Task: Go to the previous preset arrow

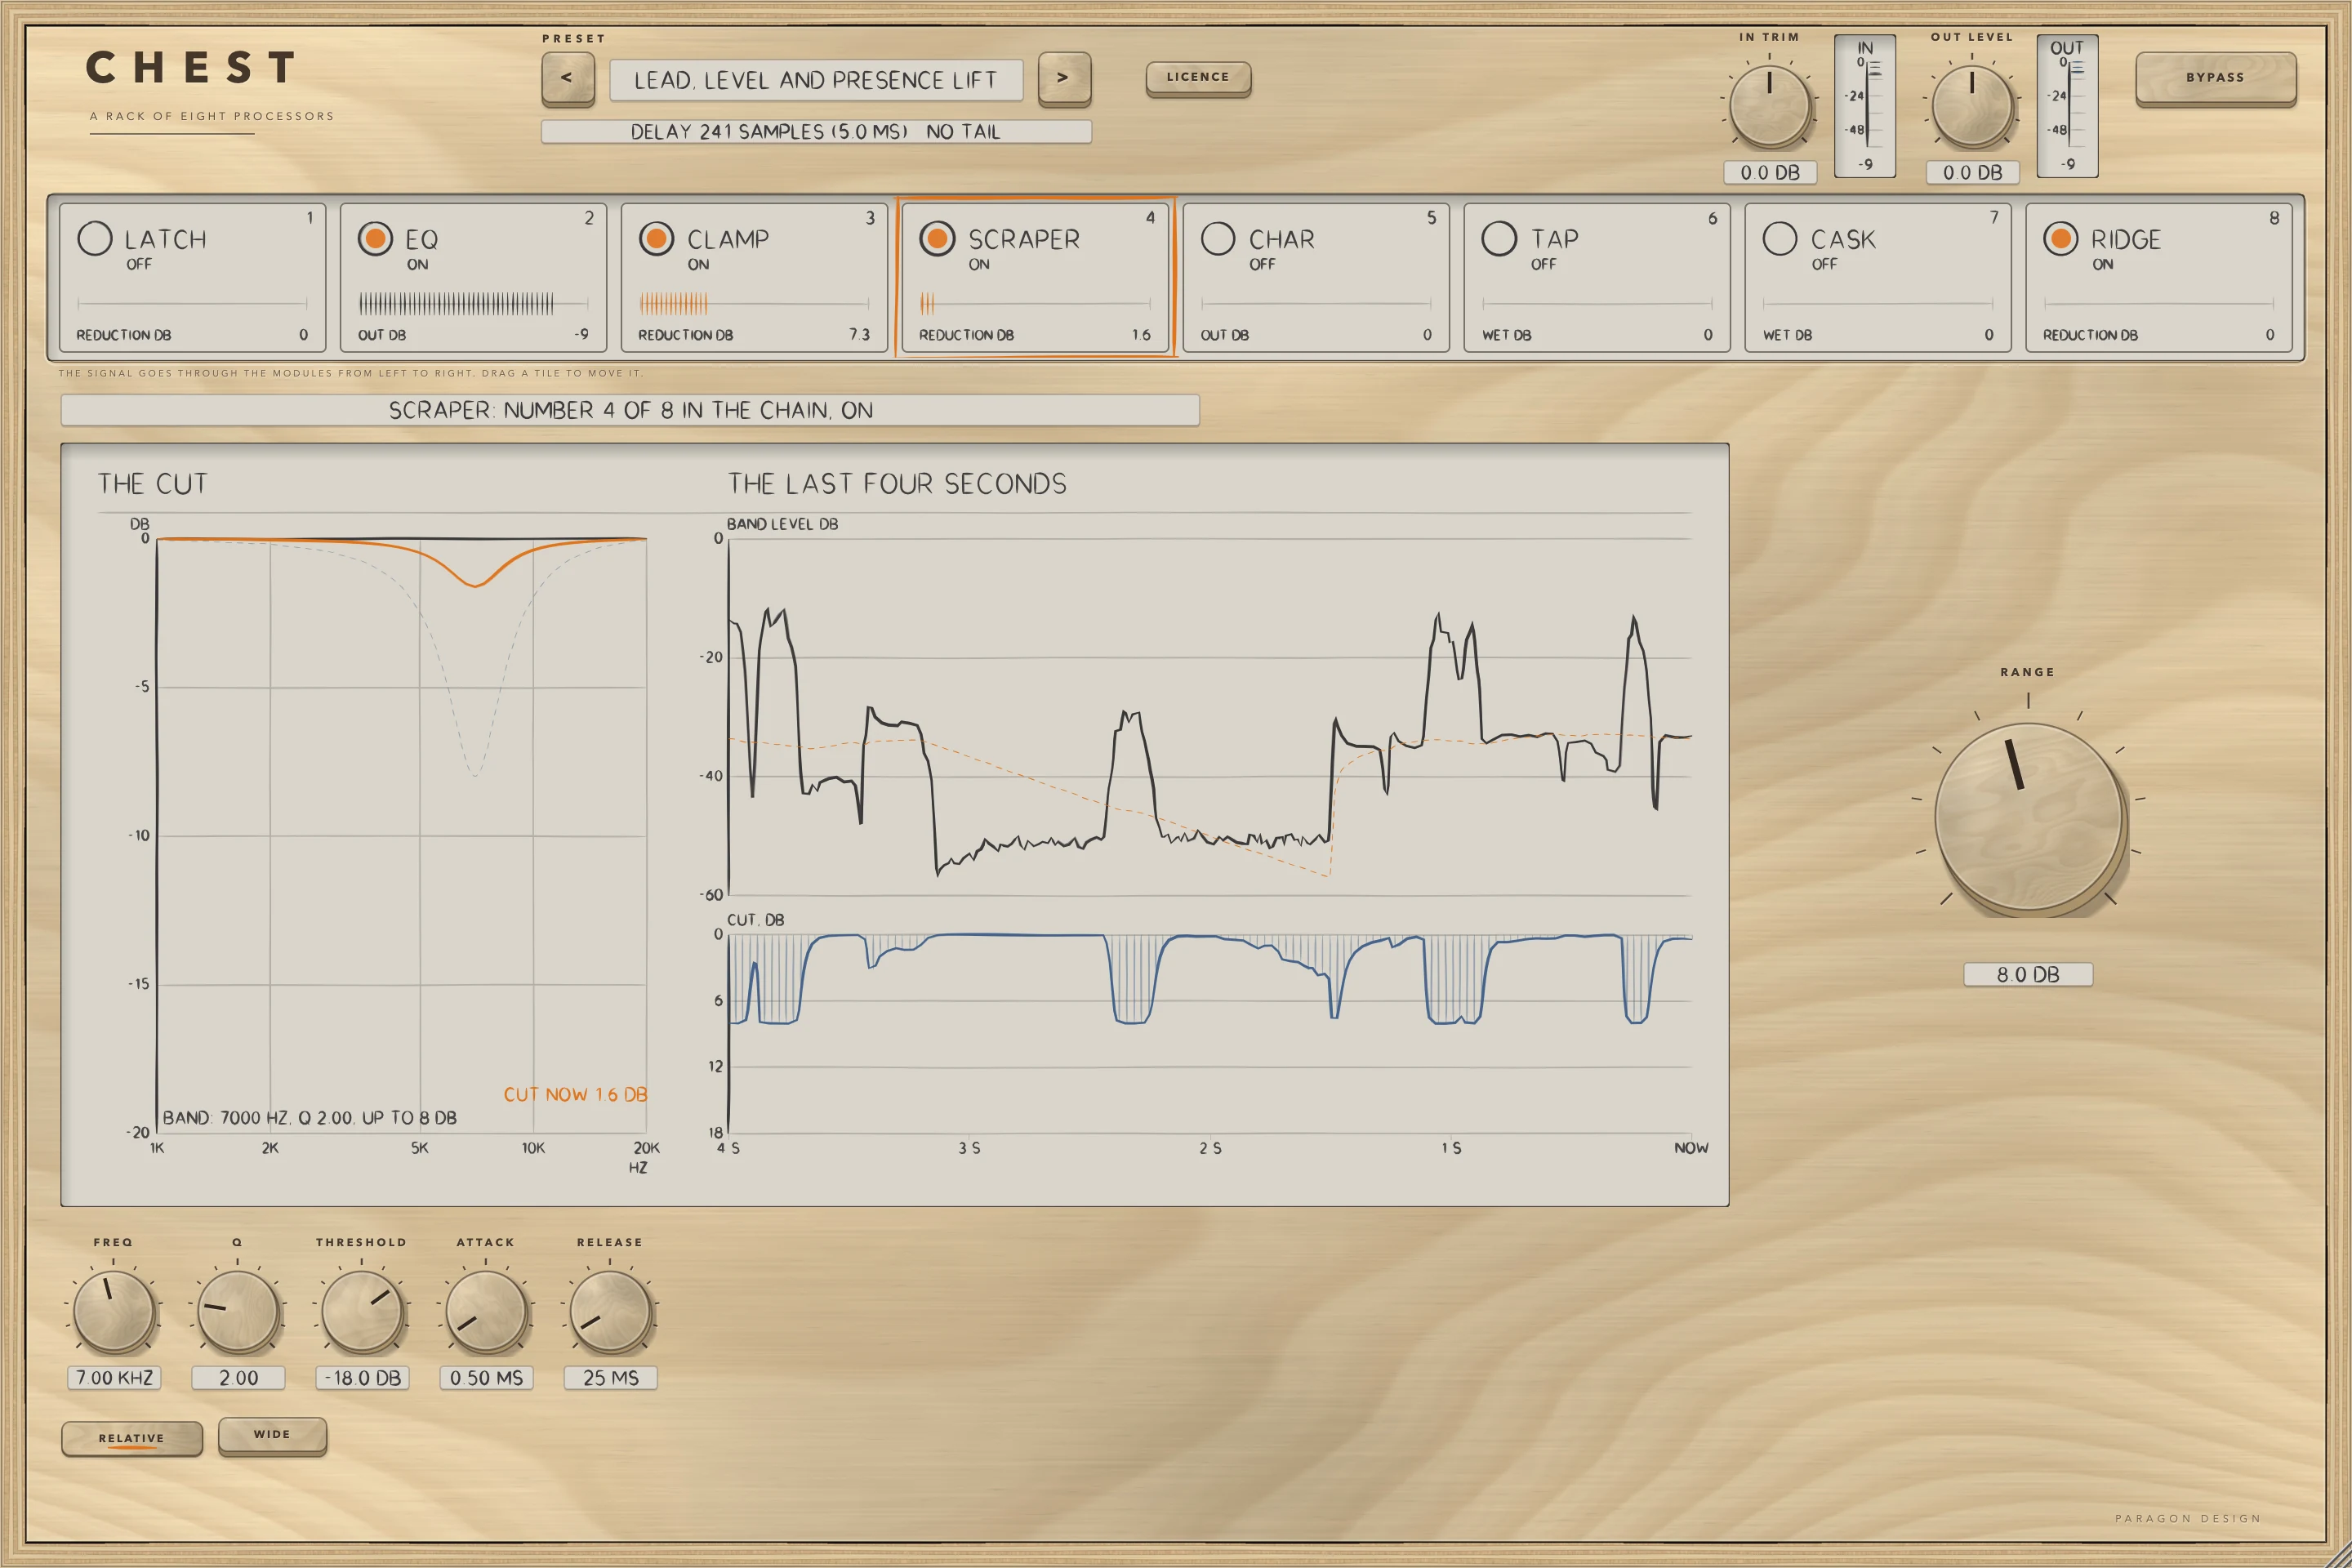Action: click(567, 78)
